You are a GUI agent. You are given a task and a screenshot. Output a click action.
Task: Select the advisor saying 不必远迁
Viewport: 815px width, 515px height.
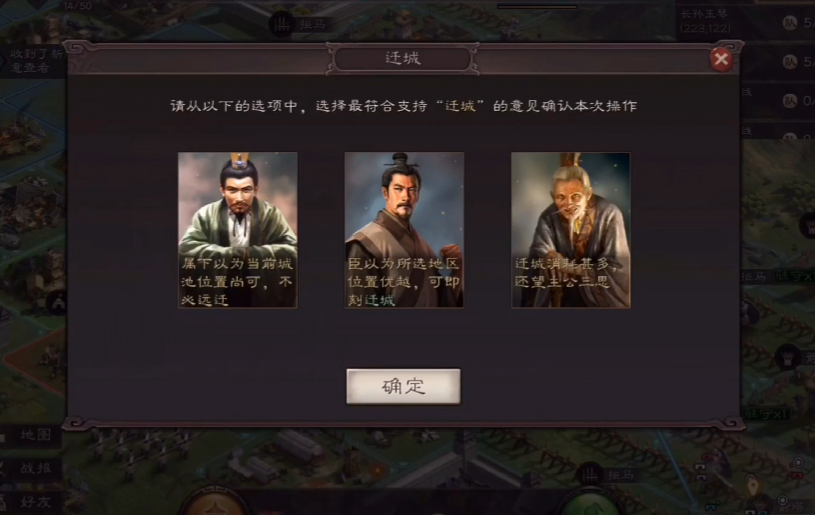pyautogui.click(x=238, y=230)
